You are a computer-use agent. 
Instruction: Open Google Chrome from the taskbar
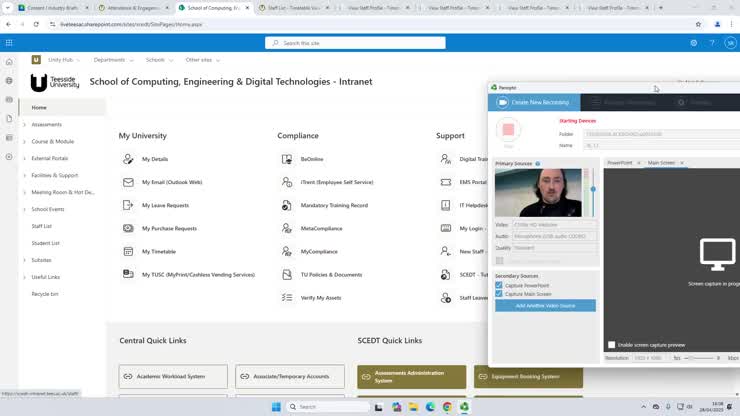pyautogui.click(x=447, y=407)
